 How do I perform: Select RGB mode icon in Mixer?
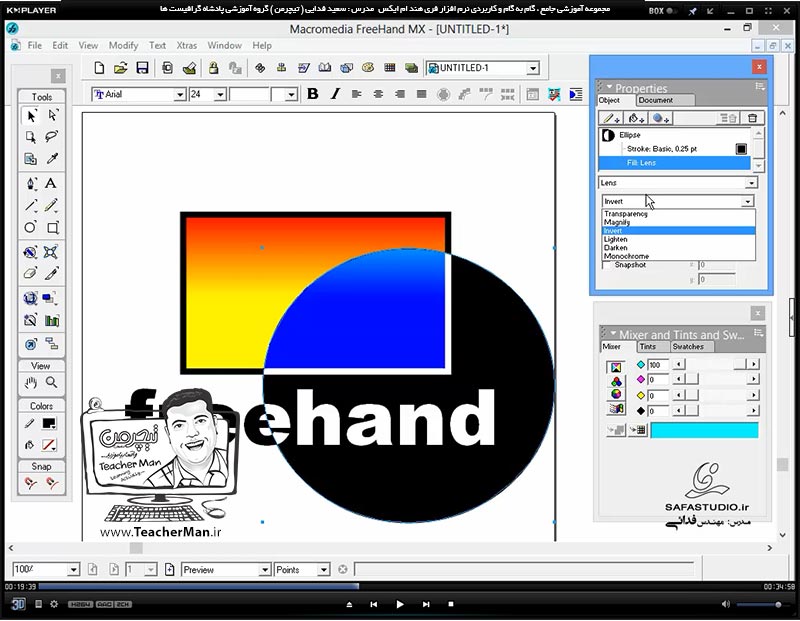616,381
